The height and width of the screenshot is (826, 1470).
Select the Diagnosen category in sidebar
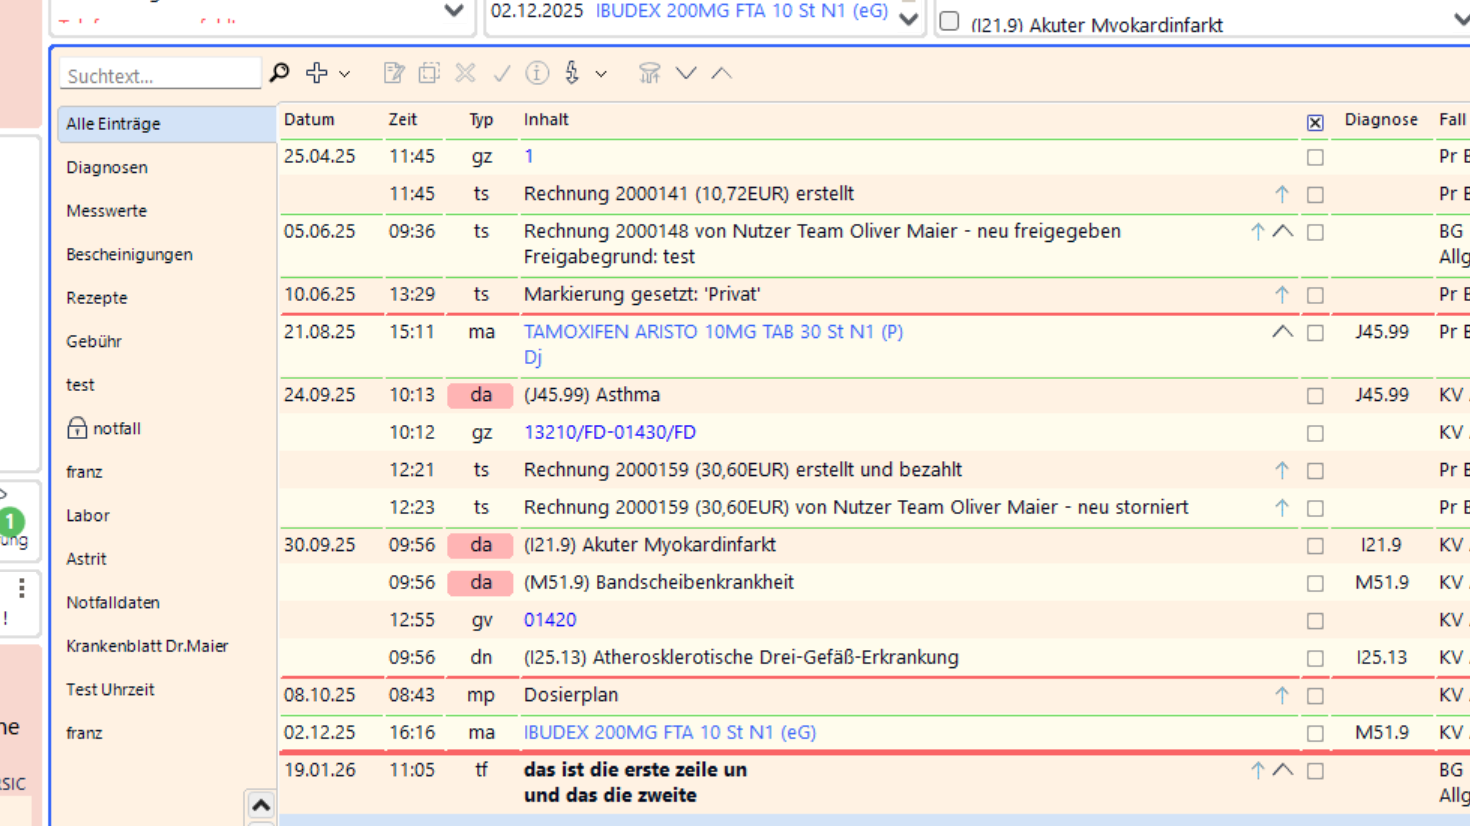107,167
